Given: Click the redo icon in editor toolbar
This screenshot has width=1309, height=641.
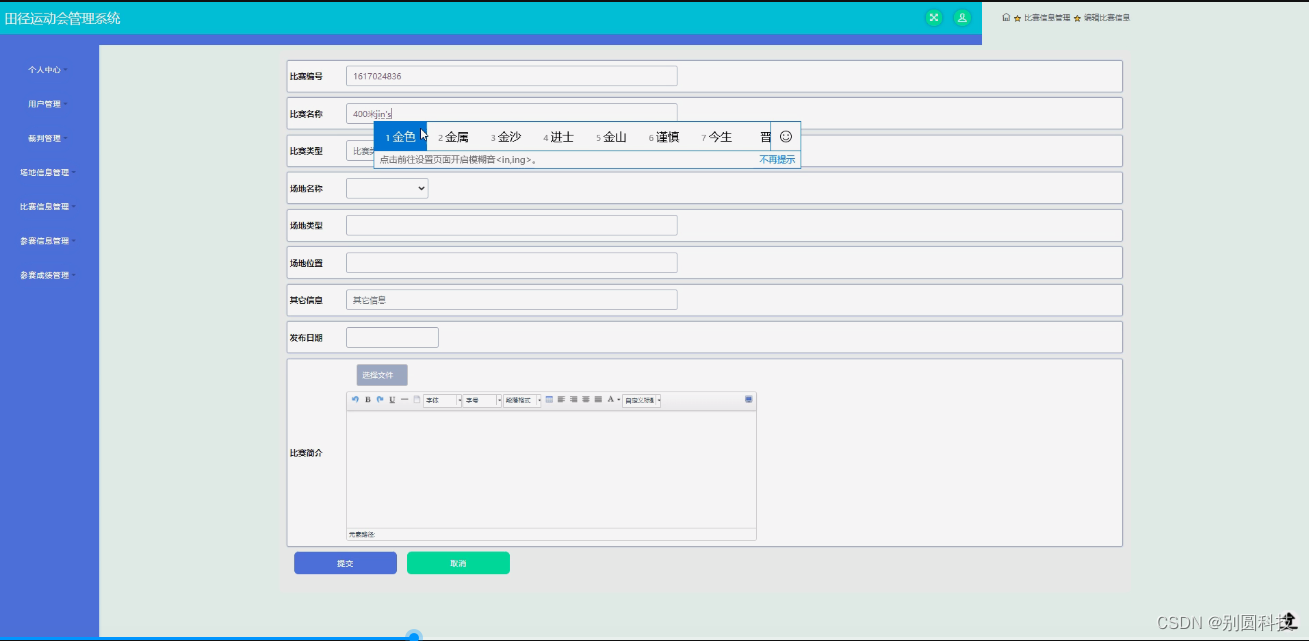Looking at the screenshot, I should pyautogui.click(x=380, y=400).
